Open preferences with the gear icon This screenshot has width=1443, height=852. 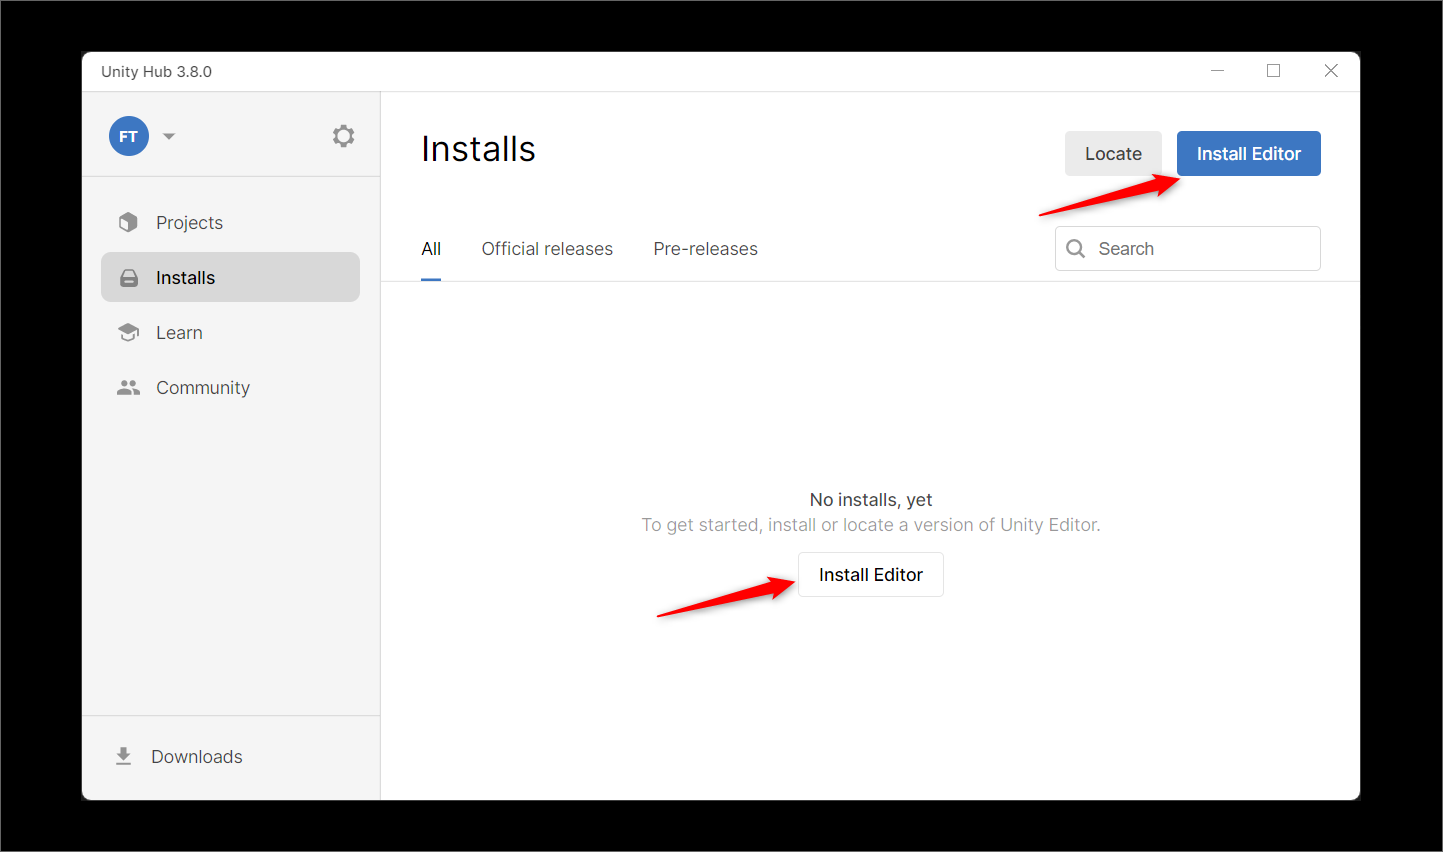click(x=343, y=136)
